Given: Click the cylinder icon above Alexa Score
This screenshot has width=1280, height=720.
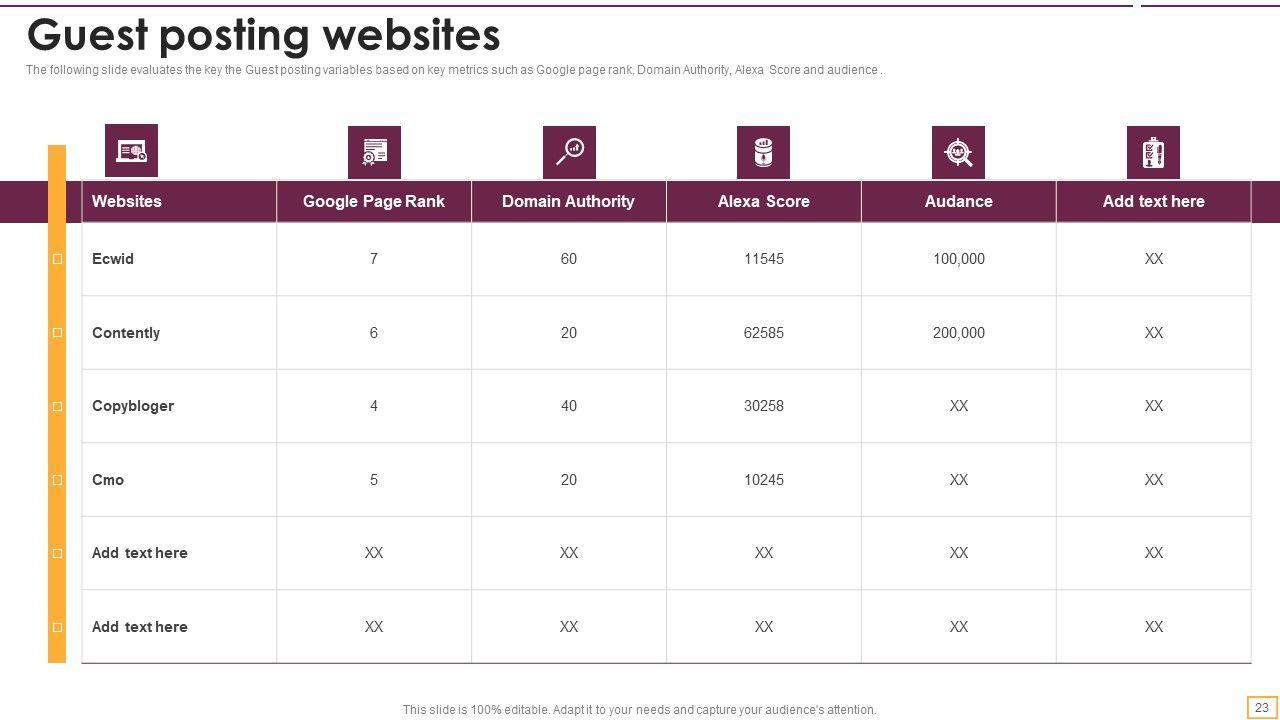Looking at the screenshot, I should click(x=763, y=152).
